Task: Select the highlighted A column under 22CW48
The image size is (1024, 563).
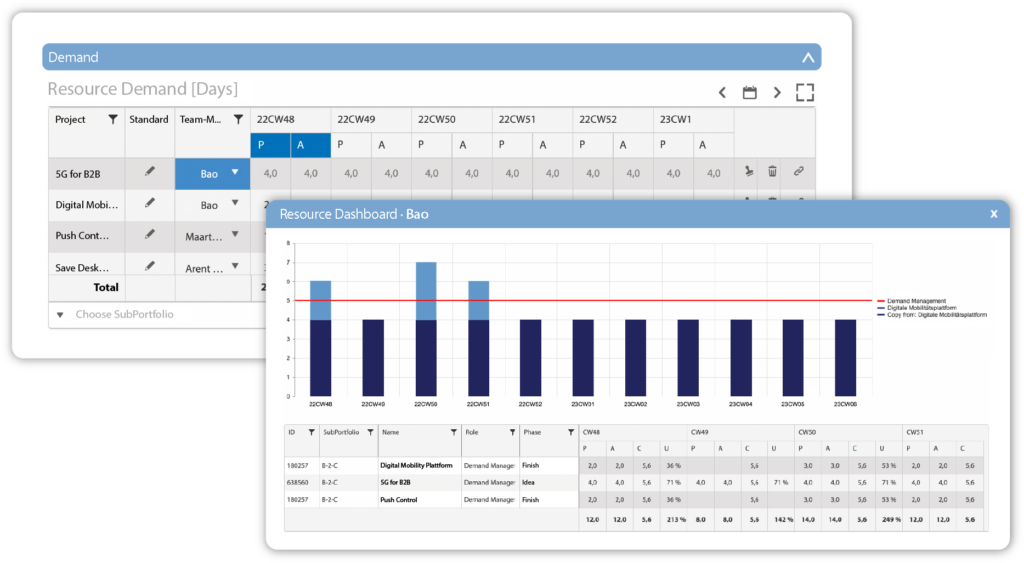Action: (x=310, y=145)
